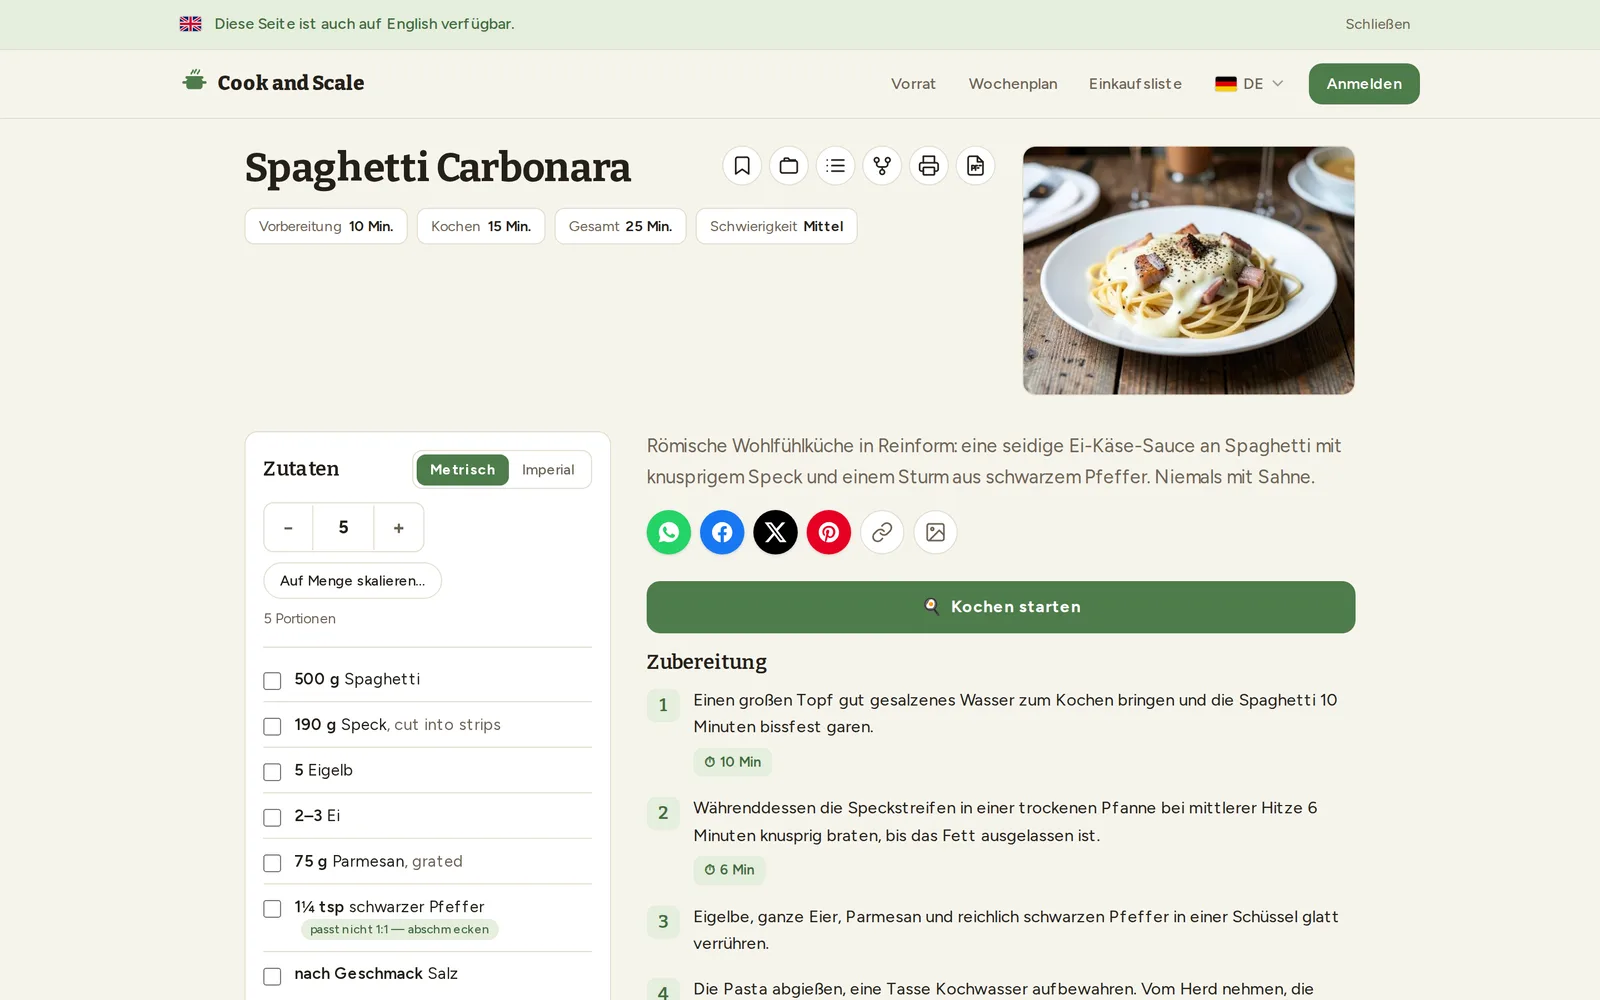1600x1000 pixels.
Task: Print the recipe
Action: click(x=929, y=166)
